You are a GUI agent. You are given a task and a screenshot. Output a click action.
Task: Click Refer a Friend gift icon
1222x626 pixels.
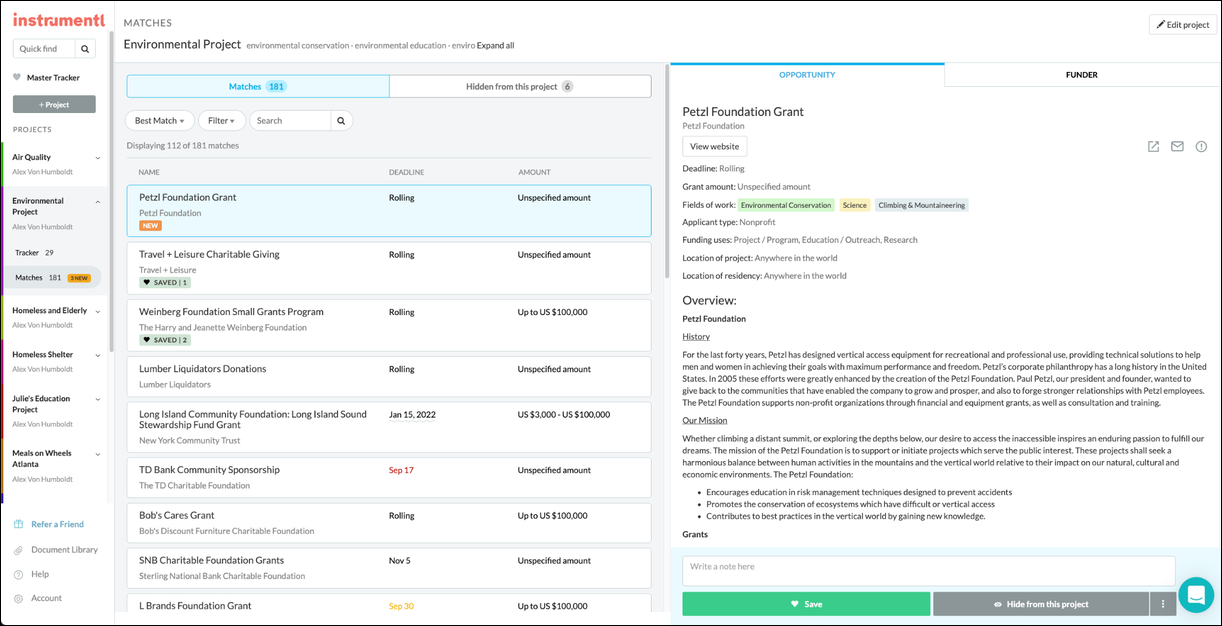pyautogui.click(x=19, y=524)
